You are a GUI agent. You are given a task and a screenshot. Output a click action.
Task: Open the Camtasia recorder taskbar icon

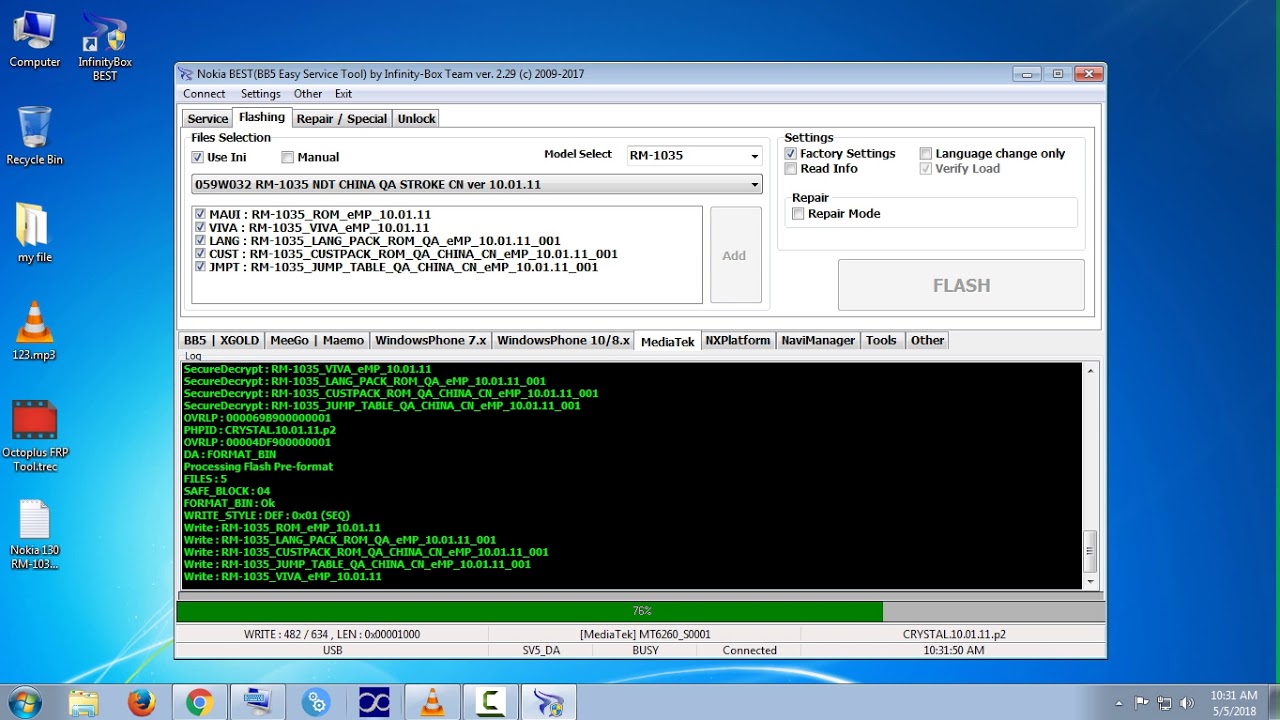coord(491,703)
